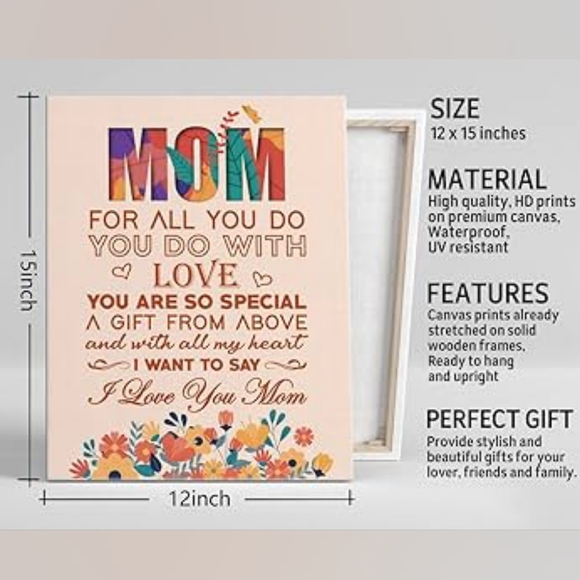
Task: Click the 15inch height label
Action: point(28,280)
